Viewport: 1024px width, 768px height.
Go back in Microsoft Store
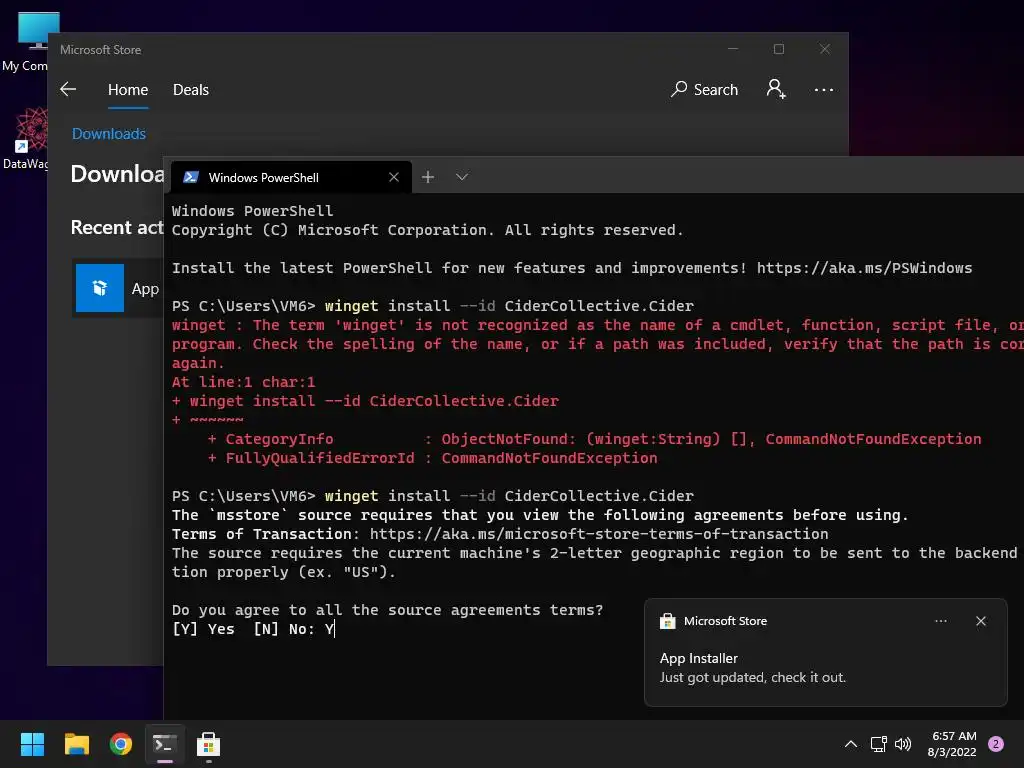(68, 89)
